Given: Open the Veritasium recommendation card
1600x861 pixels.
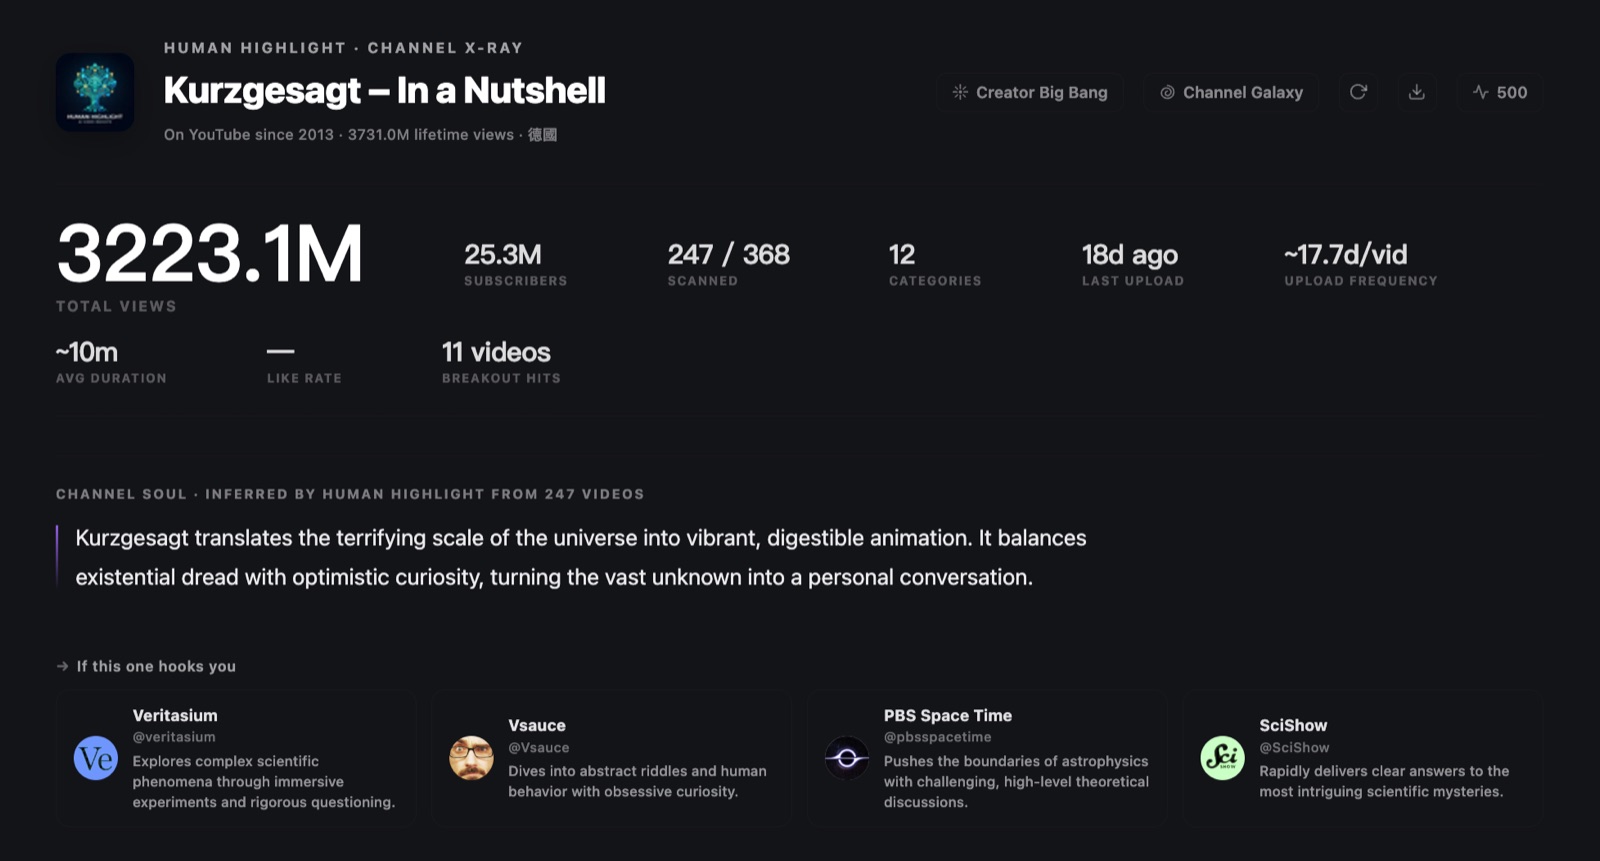Looking at the screenshot, I should 236,758.
